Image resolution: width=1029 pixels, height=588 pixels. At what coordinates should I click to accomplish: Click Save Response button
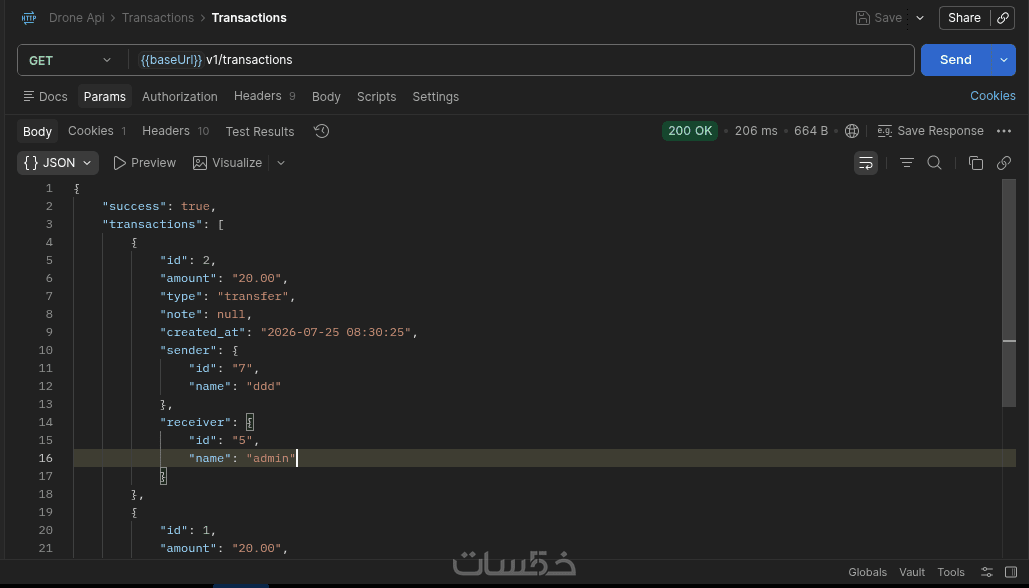click(931, 131)
